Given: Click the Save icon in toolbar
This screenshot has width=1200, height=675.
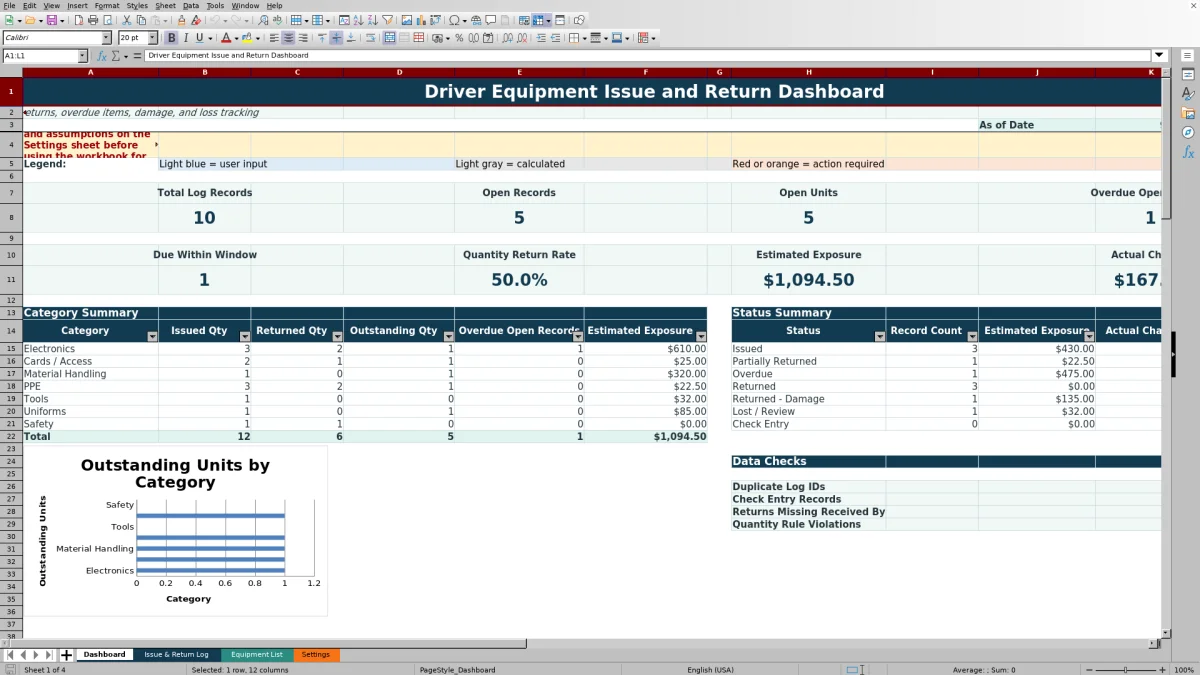Looking at the screenshot, I should (x=50, y=20).
